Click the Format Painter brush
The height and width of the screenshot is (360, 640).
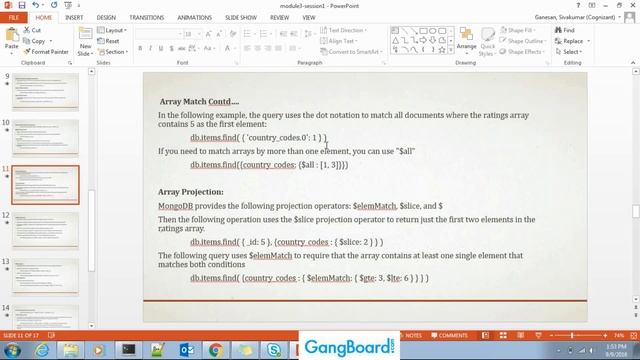tap(46, 52)
